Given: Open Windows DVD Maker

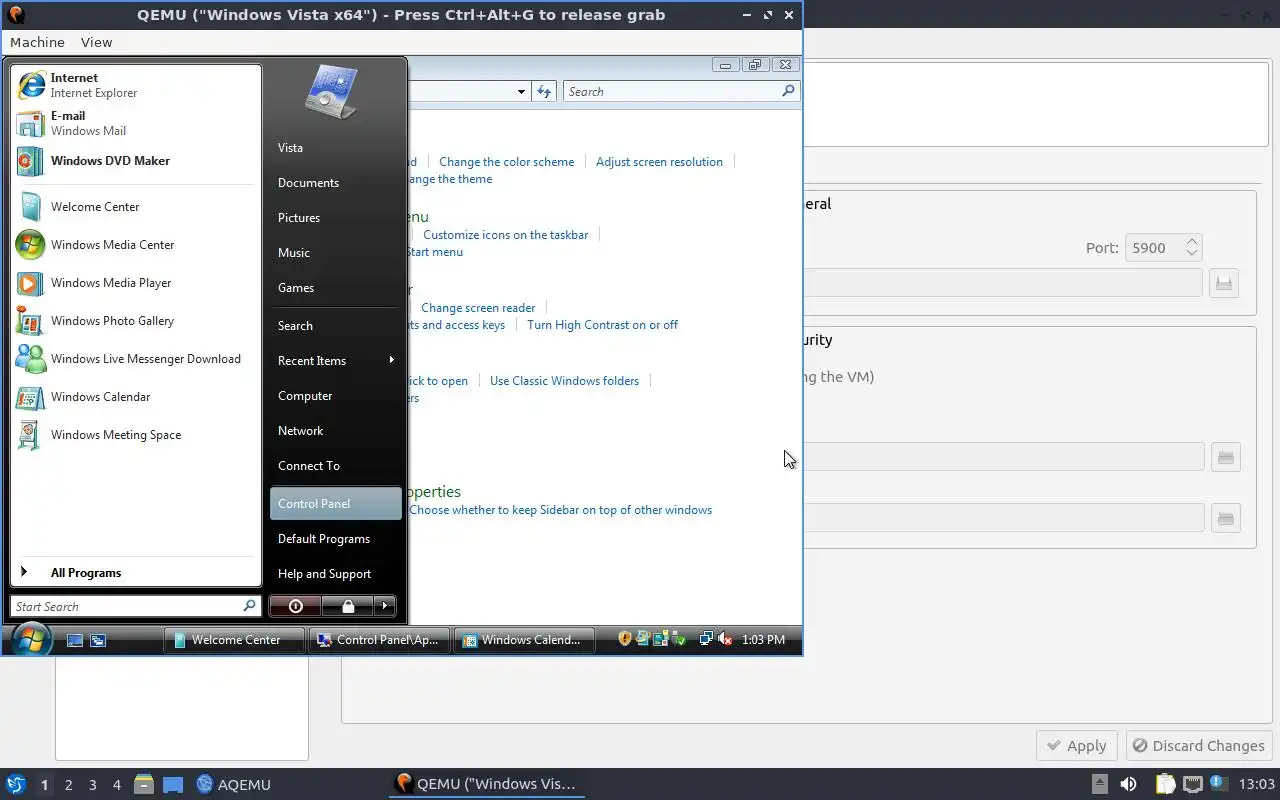Looking at the screenshot, I should coord(136,161).
